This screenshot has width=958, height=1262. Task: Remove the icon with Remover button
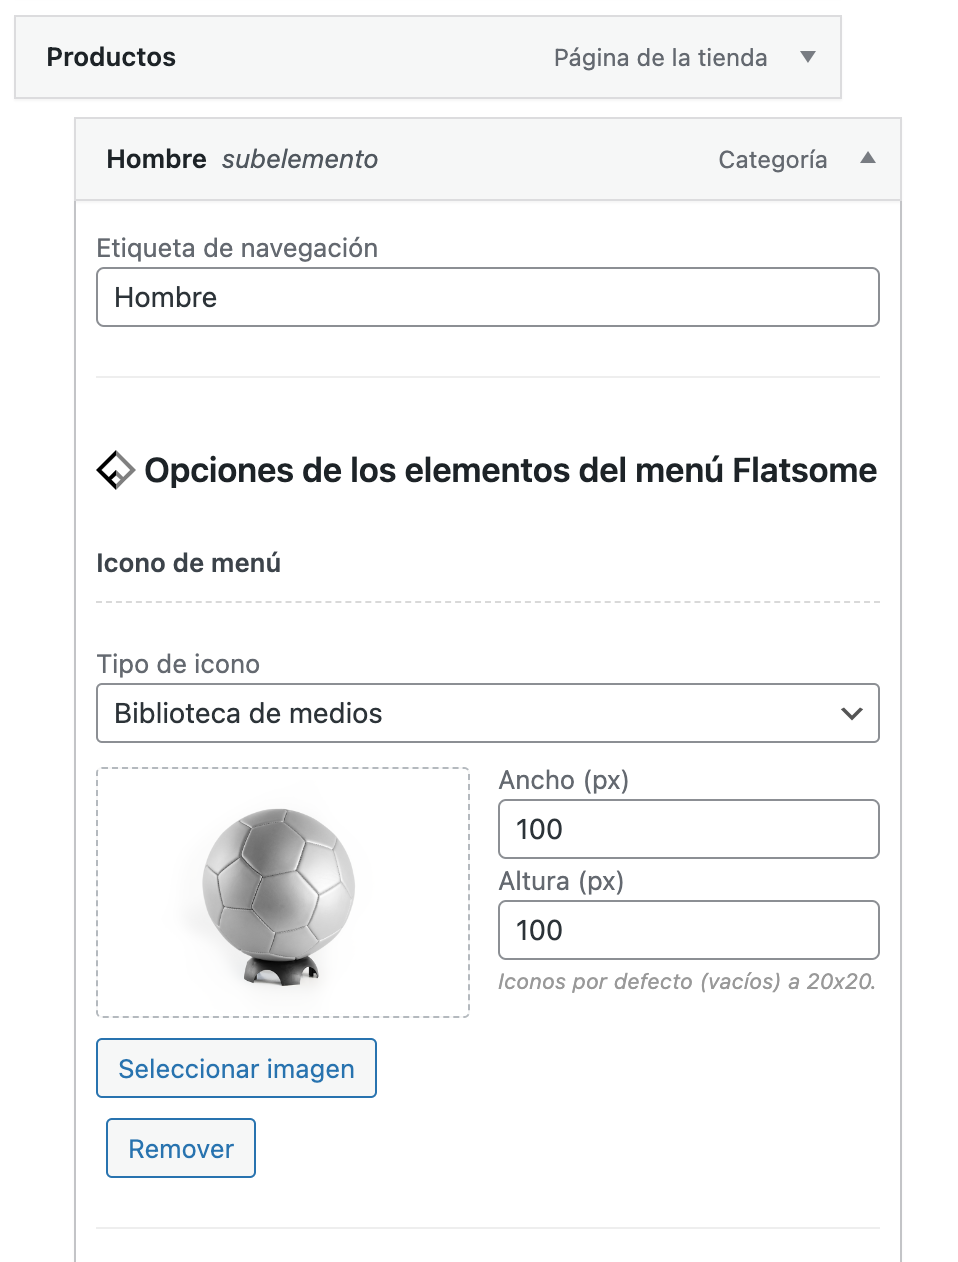pyautogui.click(x=181, y=1148)
